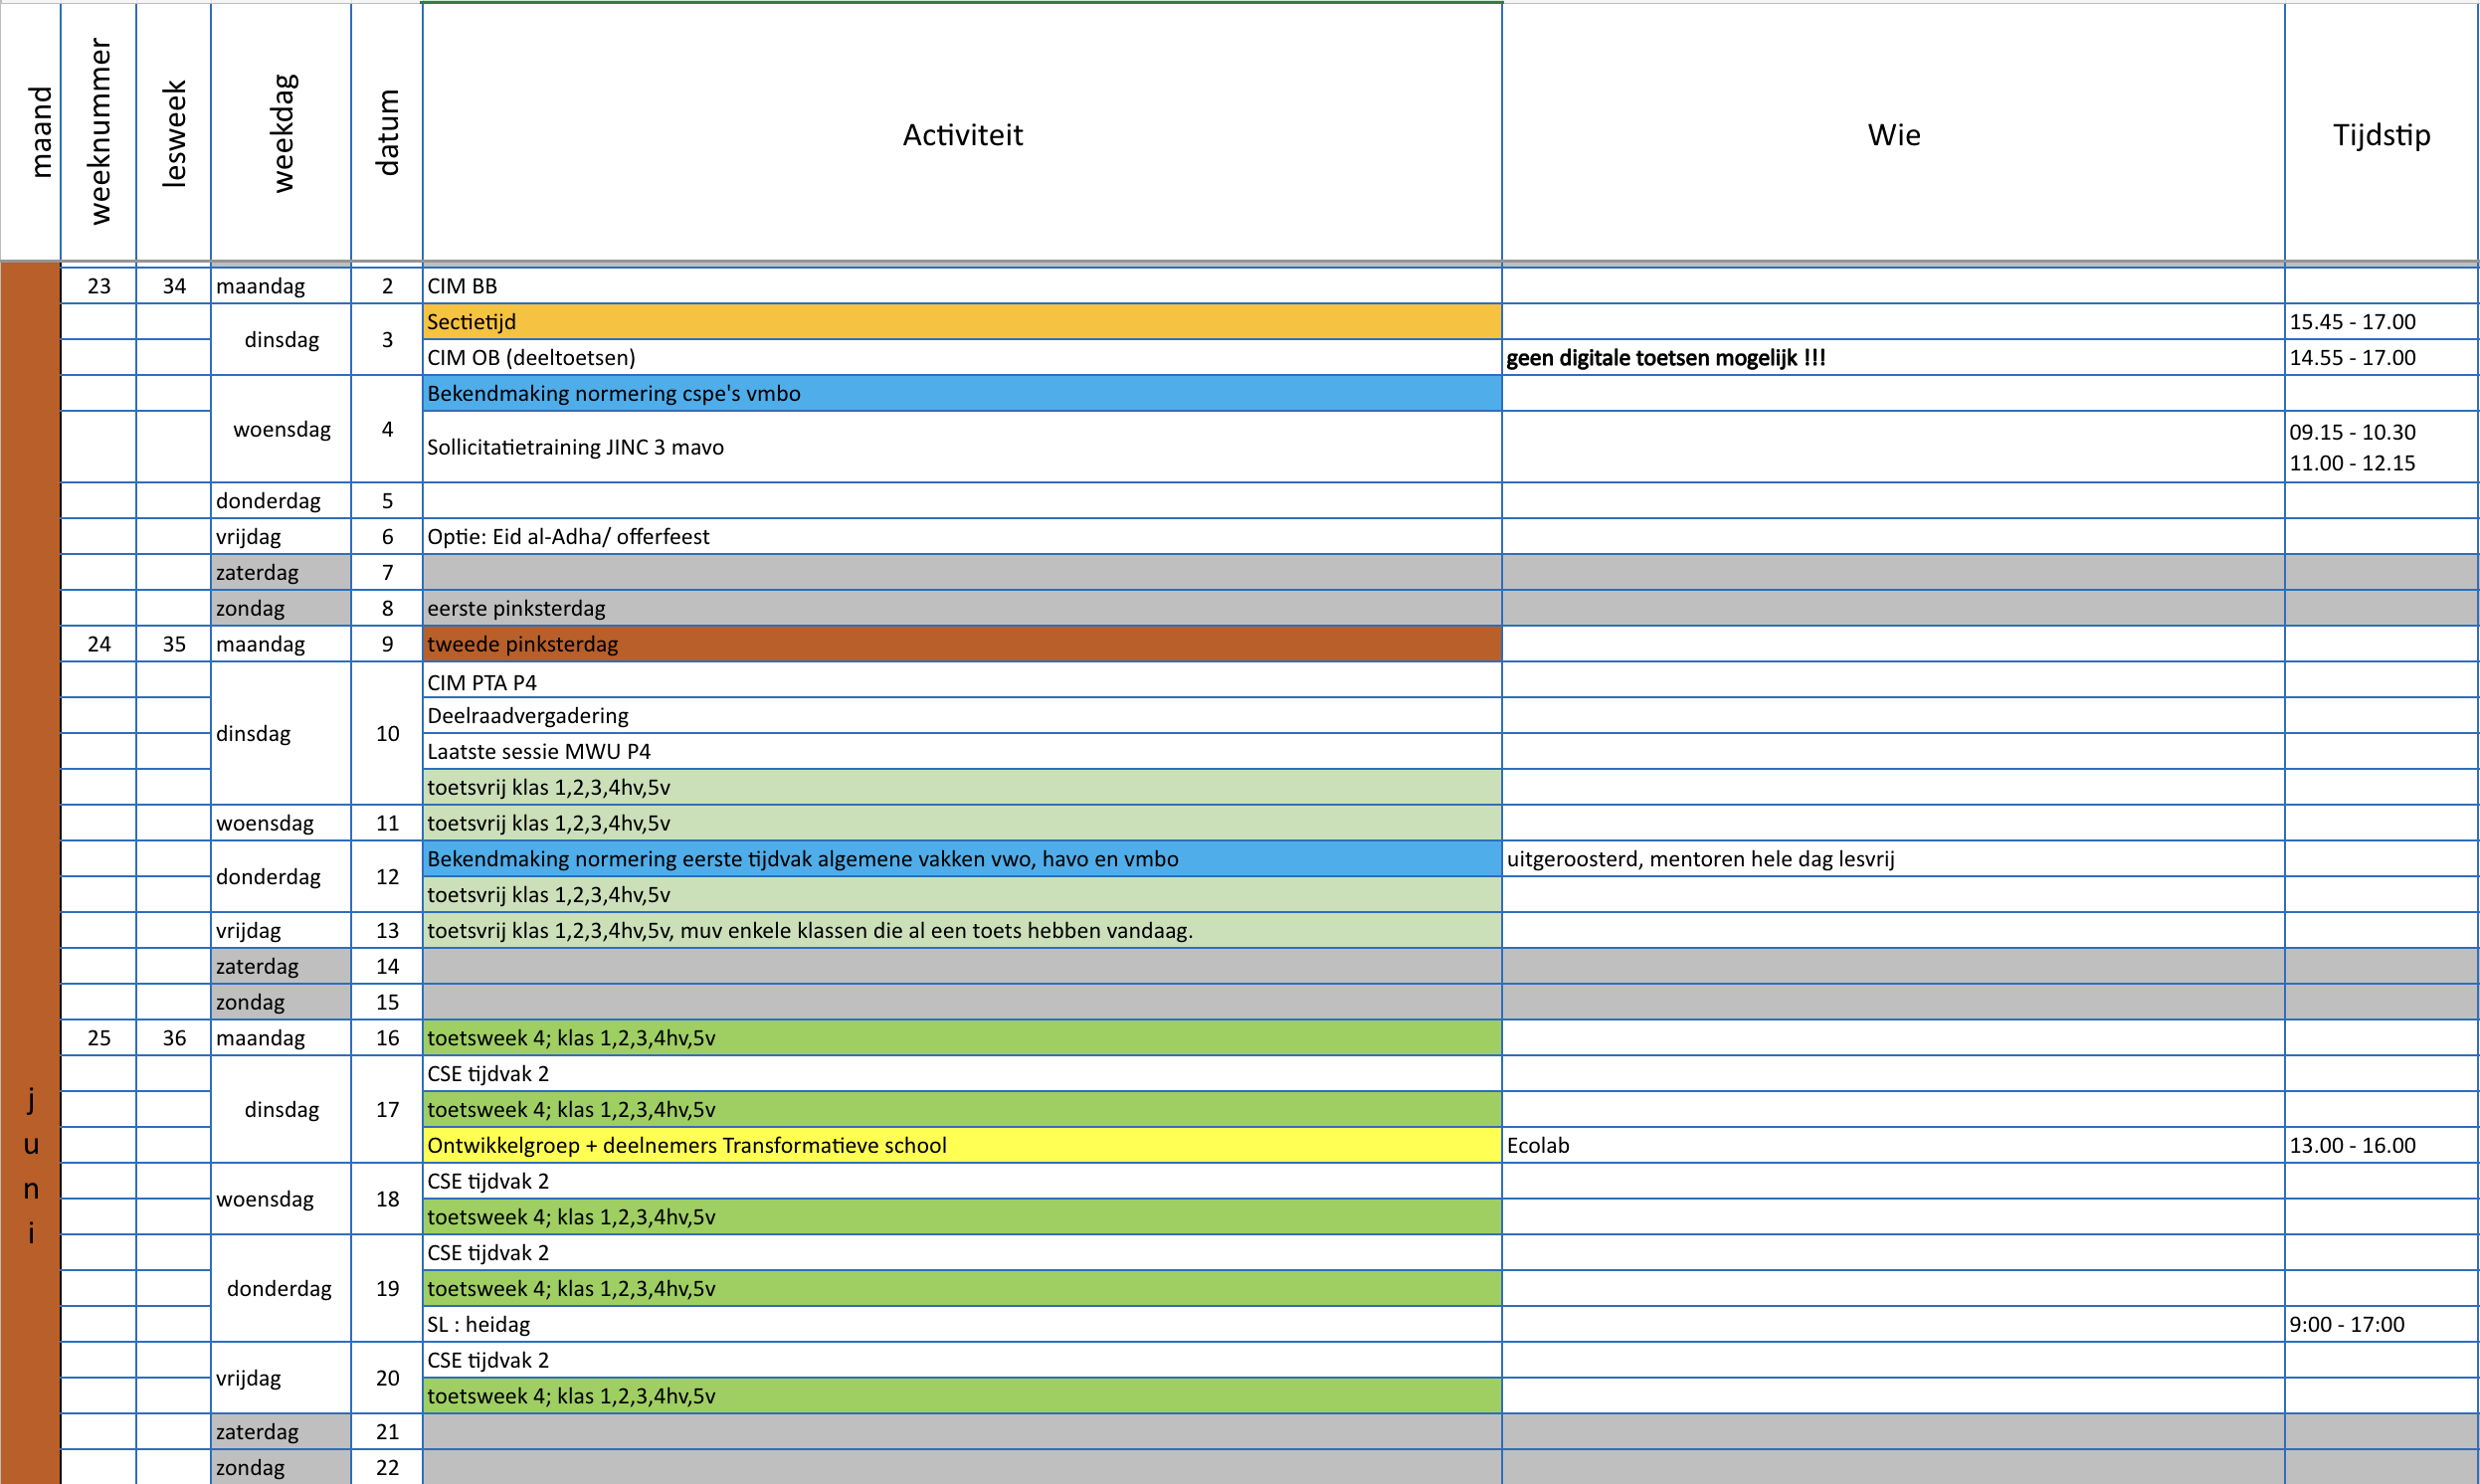Click the CIM BB activity cell
The width and height of the screenshot is (2480, 1484).
pyautogui.click(x=962, y=286)
